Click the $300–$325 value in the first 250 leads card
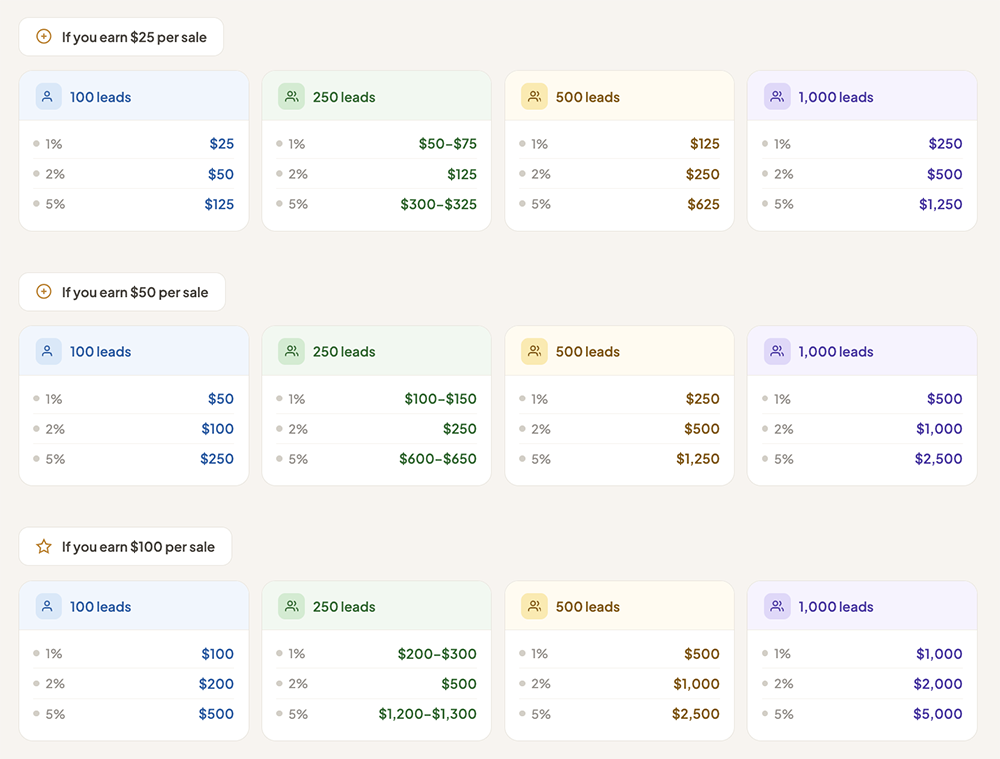 [438, 204]
